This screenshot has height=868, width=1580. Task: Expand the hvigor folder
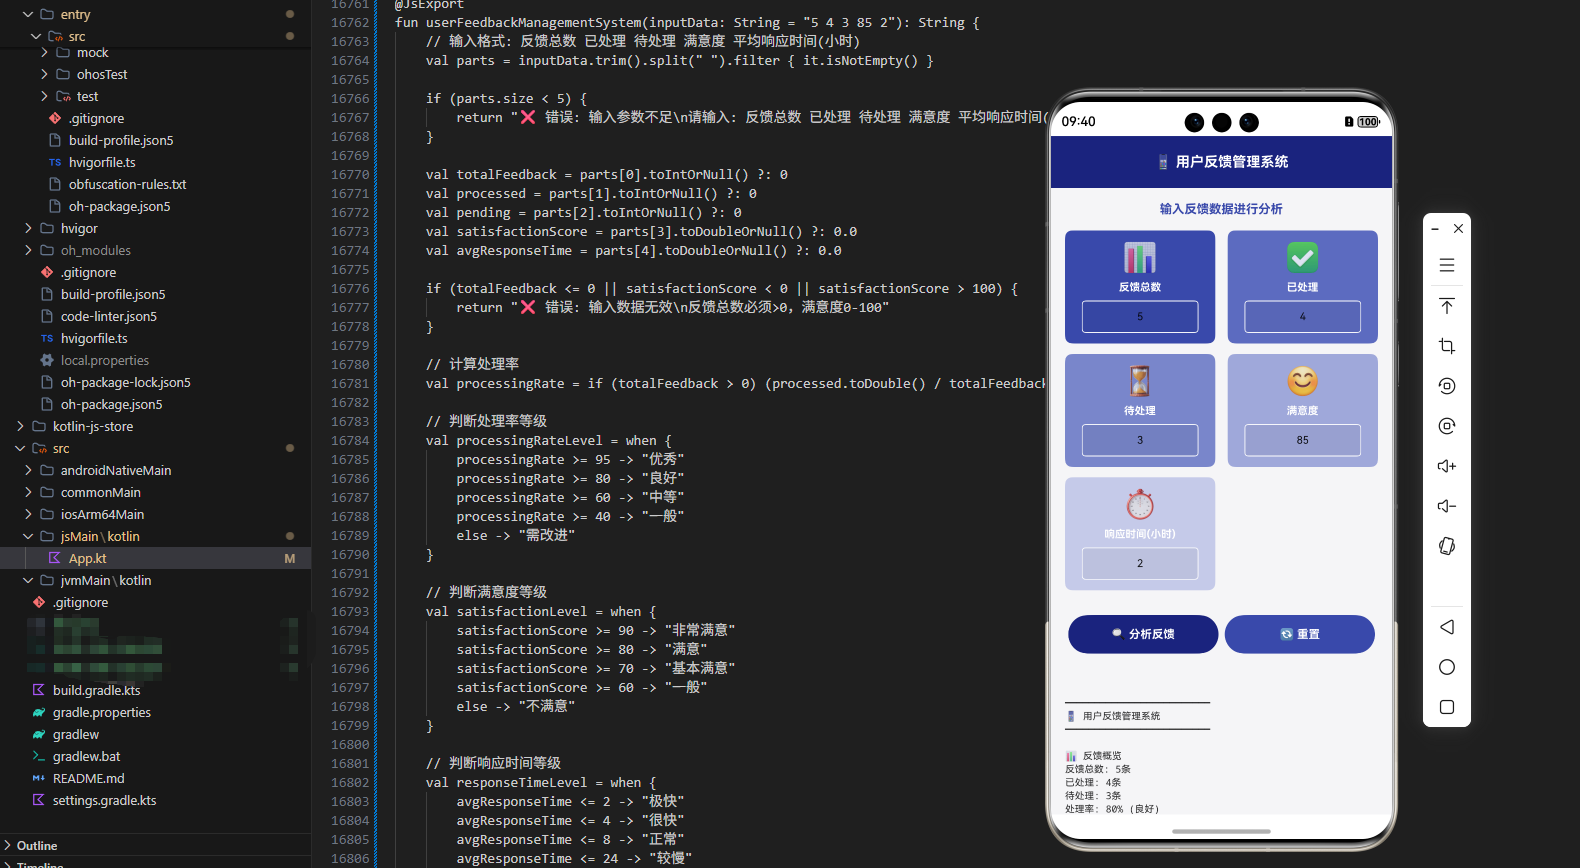(27, 228)
